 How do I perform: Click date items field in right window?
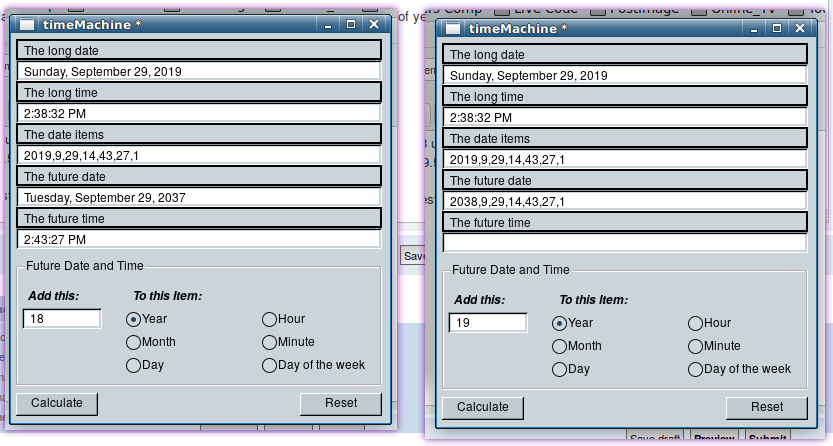625,159
